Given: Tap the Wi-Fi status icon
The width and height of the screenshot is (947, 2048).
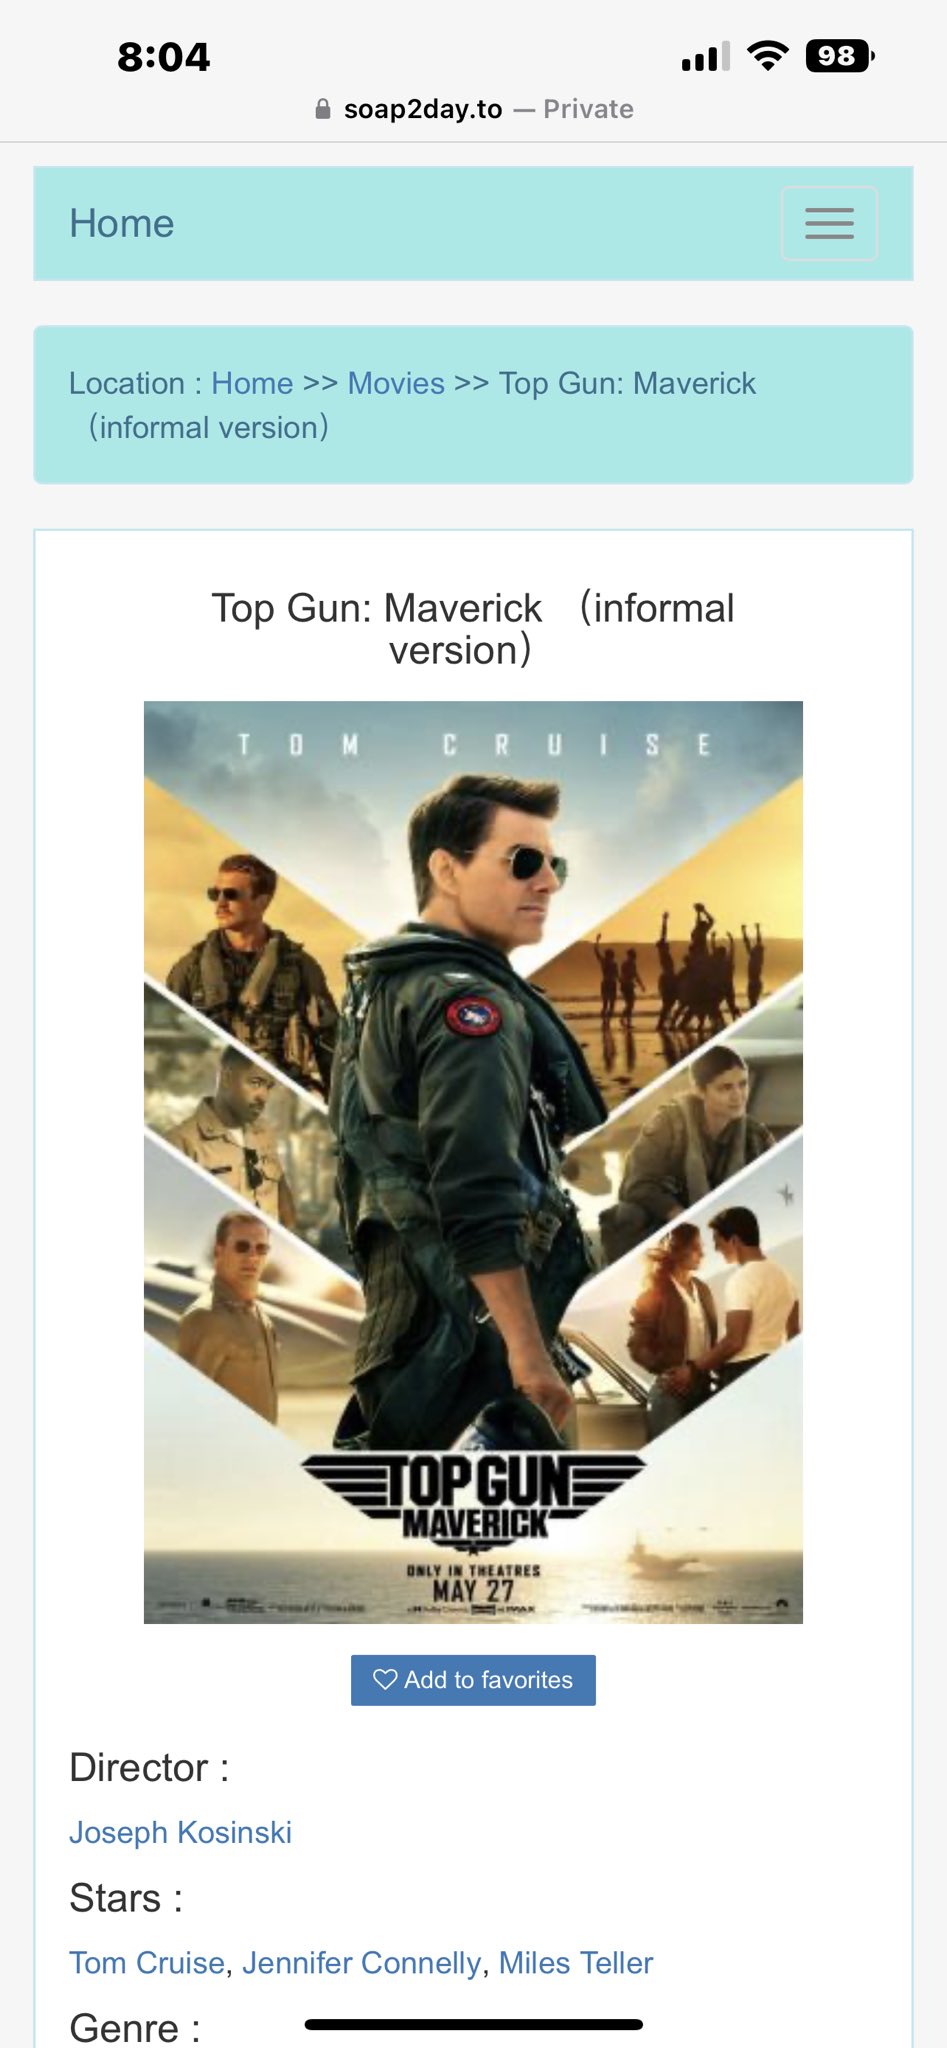Looking at the screenshot, I should pyautogui.click(x=767, y=56).
